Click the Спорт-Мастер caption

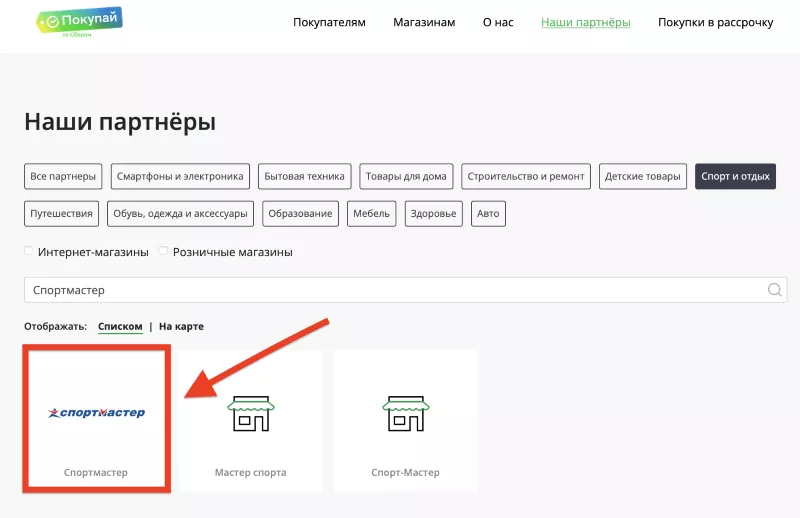(406, 473)
